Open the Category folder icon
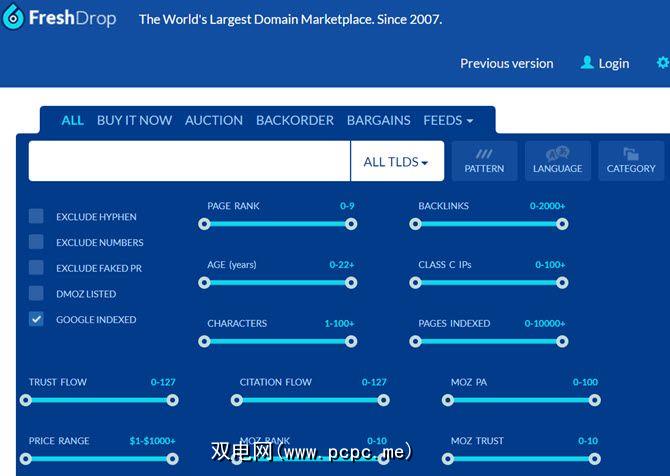Image resolution: width=670 pixels, height=476 pixels. click(631, 154)
